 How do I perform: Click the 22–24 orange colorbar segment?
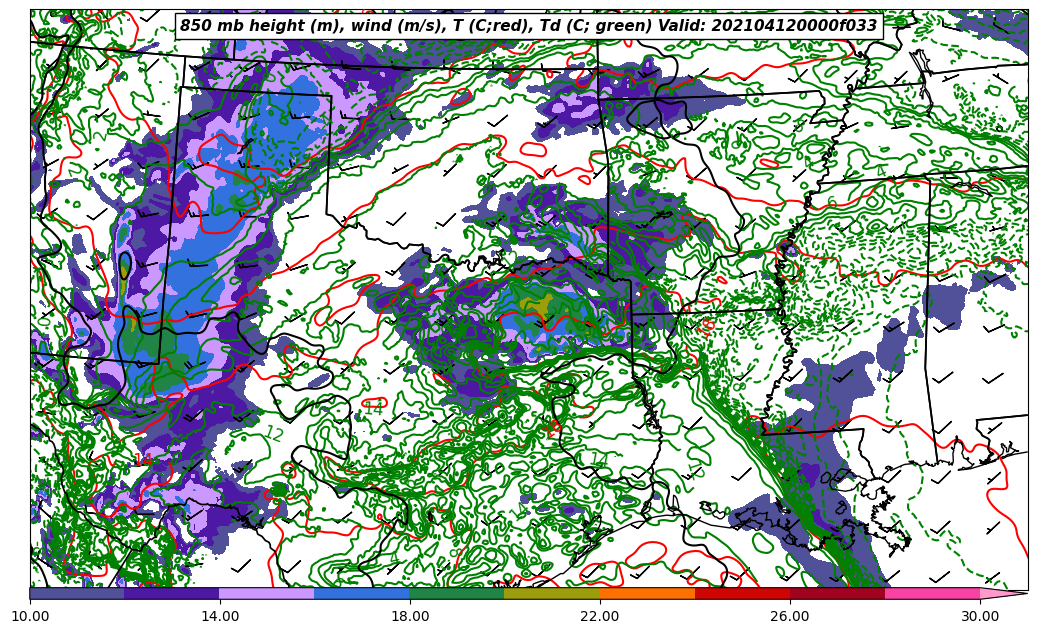[647, 593]
